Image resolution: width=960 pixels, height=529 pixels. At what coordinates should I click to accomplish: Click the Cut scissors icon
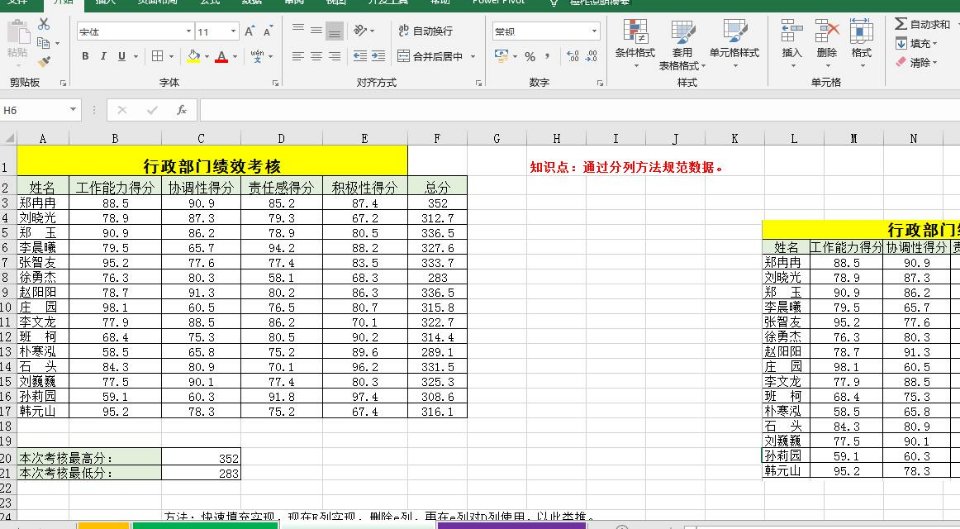[x=43, y=24]
